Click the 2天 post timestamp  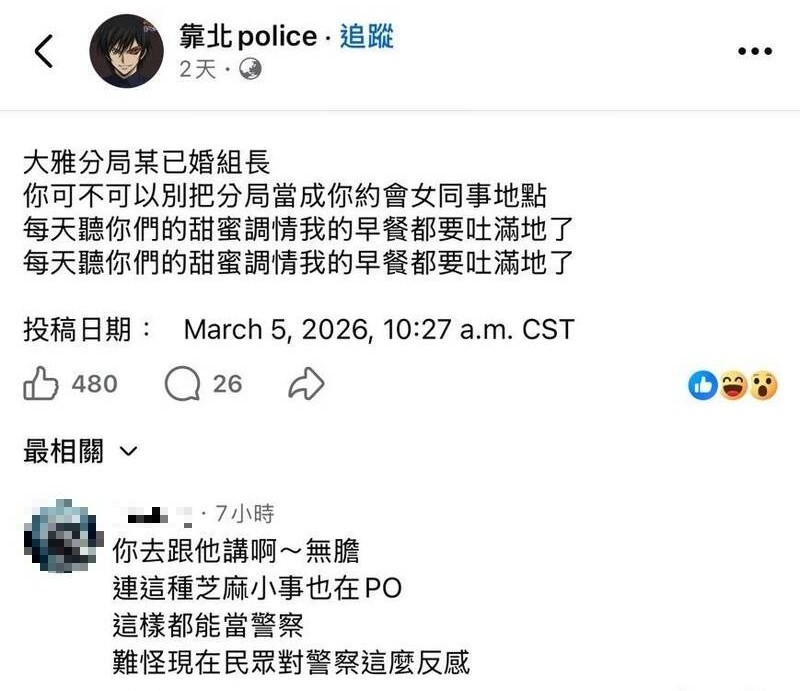(198, 69)
